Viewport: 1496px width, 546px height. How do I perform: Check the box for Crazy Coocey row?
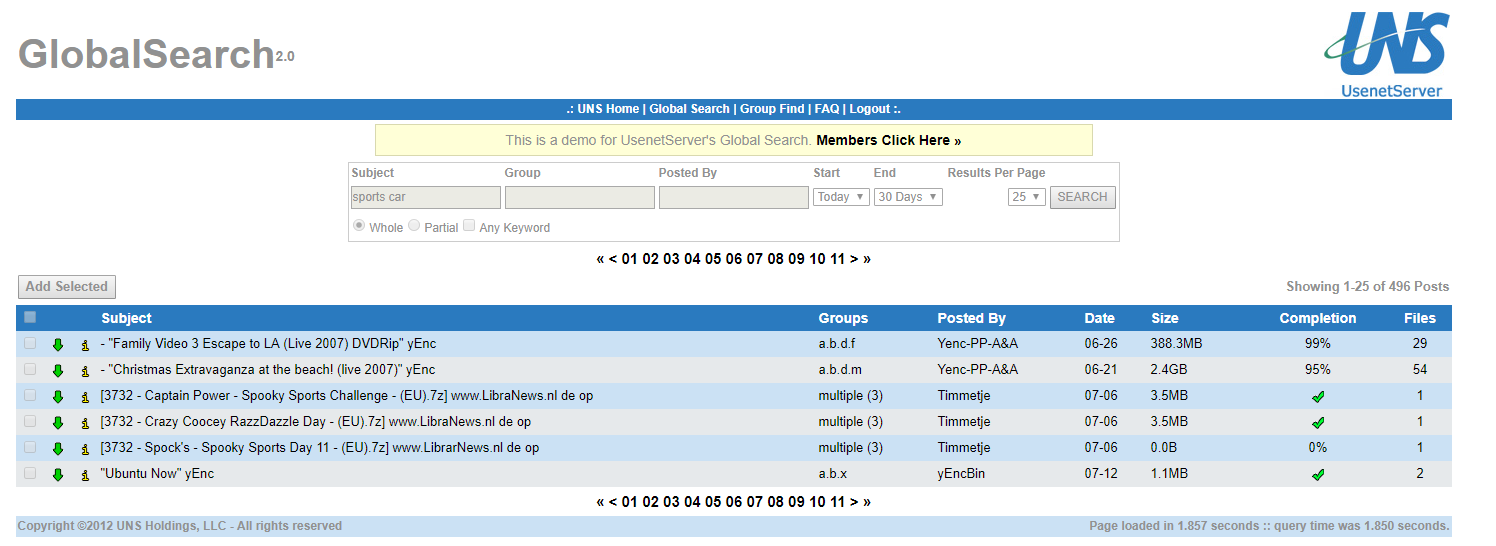coord(30,421)
